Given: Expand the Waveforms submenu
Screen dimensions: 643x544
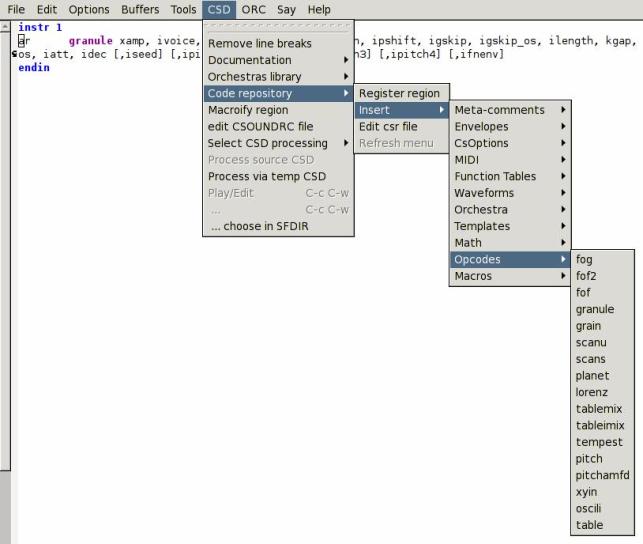Looking at the screenshot, I should (x=510, y=193).
